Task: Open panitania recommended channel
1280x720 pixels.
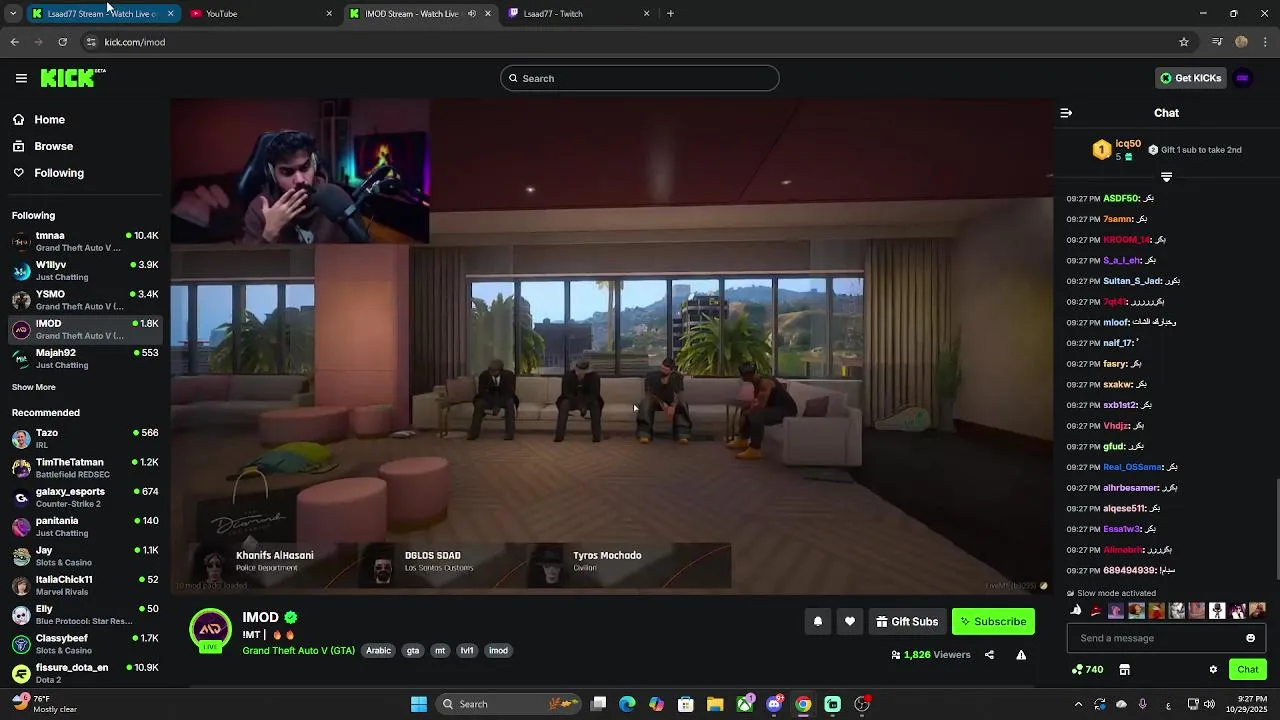Action: (x=85, y=526)
